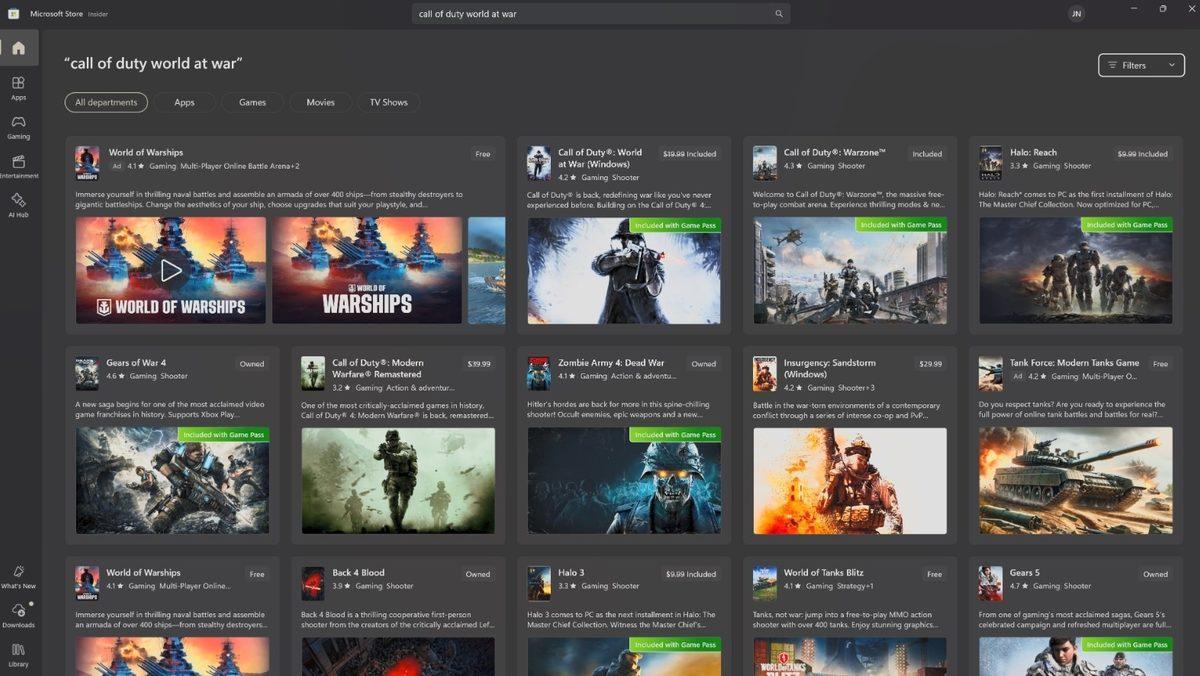Viewport: 1200px width, 676px height.
Task: Click the JN account avatar
Action: [1076, 14]
